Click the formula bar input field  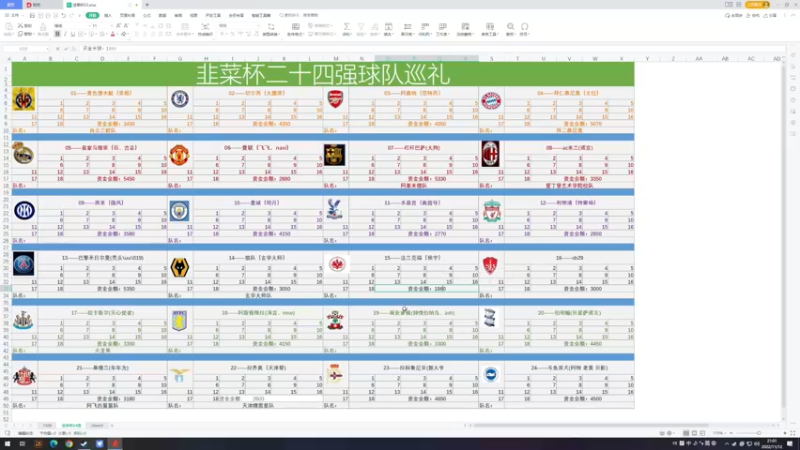coord(431,48)
